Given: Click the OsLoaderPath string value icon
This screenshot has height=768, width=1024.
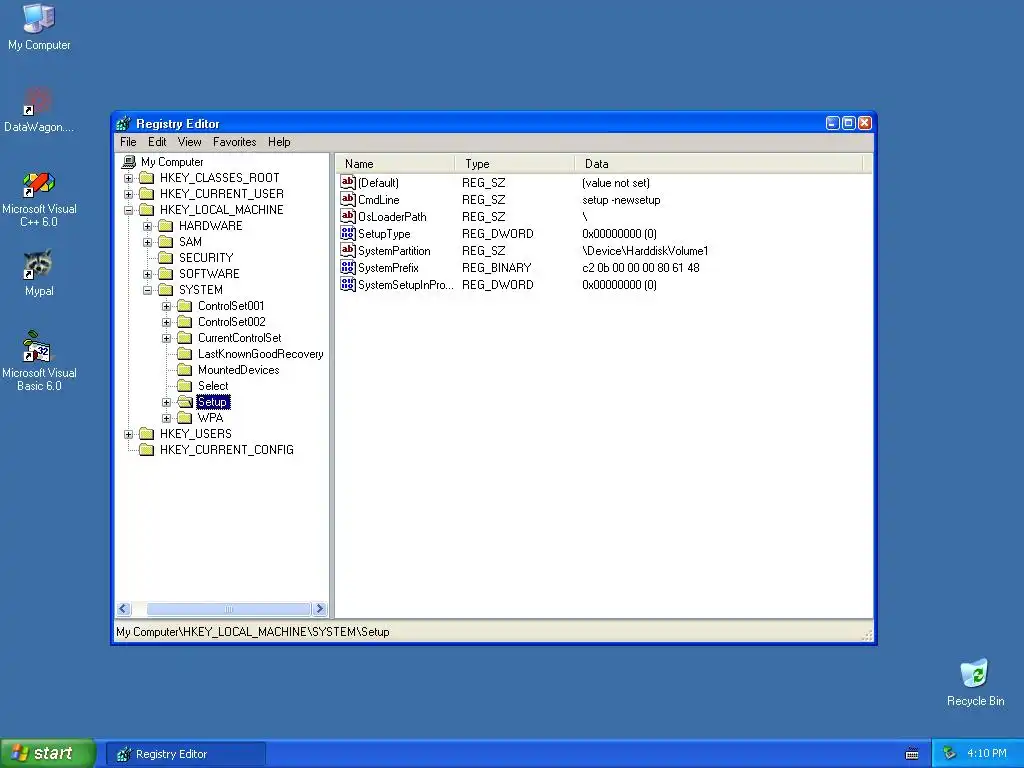Looking at the screenshot, I should [x=348, y=216].
